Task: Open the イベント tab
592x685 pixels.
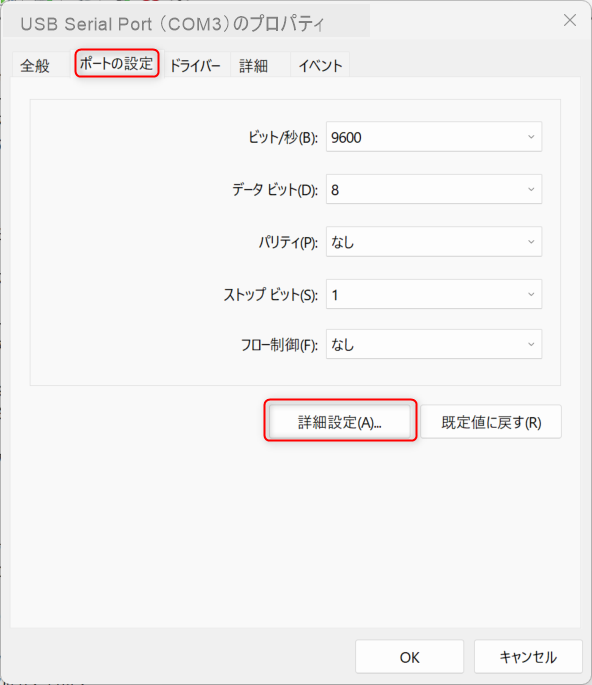Action: [x=320, y=66]
